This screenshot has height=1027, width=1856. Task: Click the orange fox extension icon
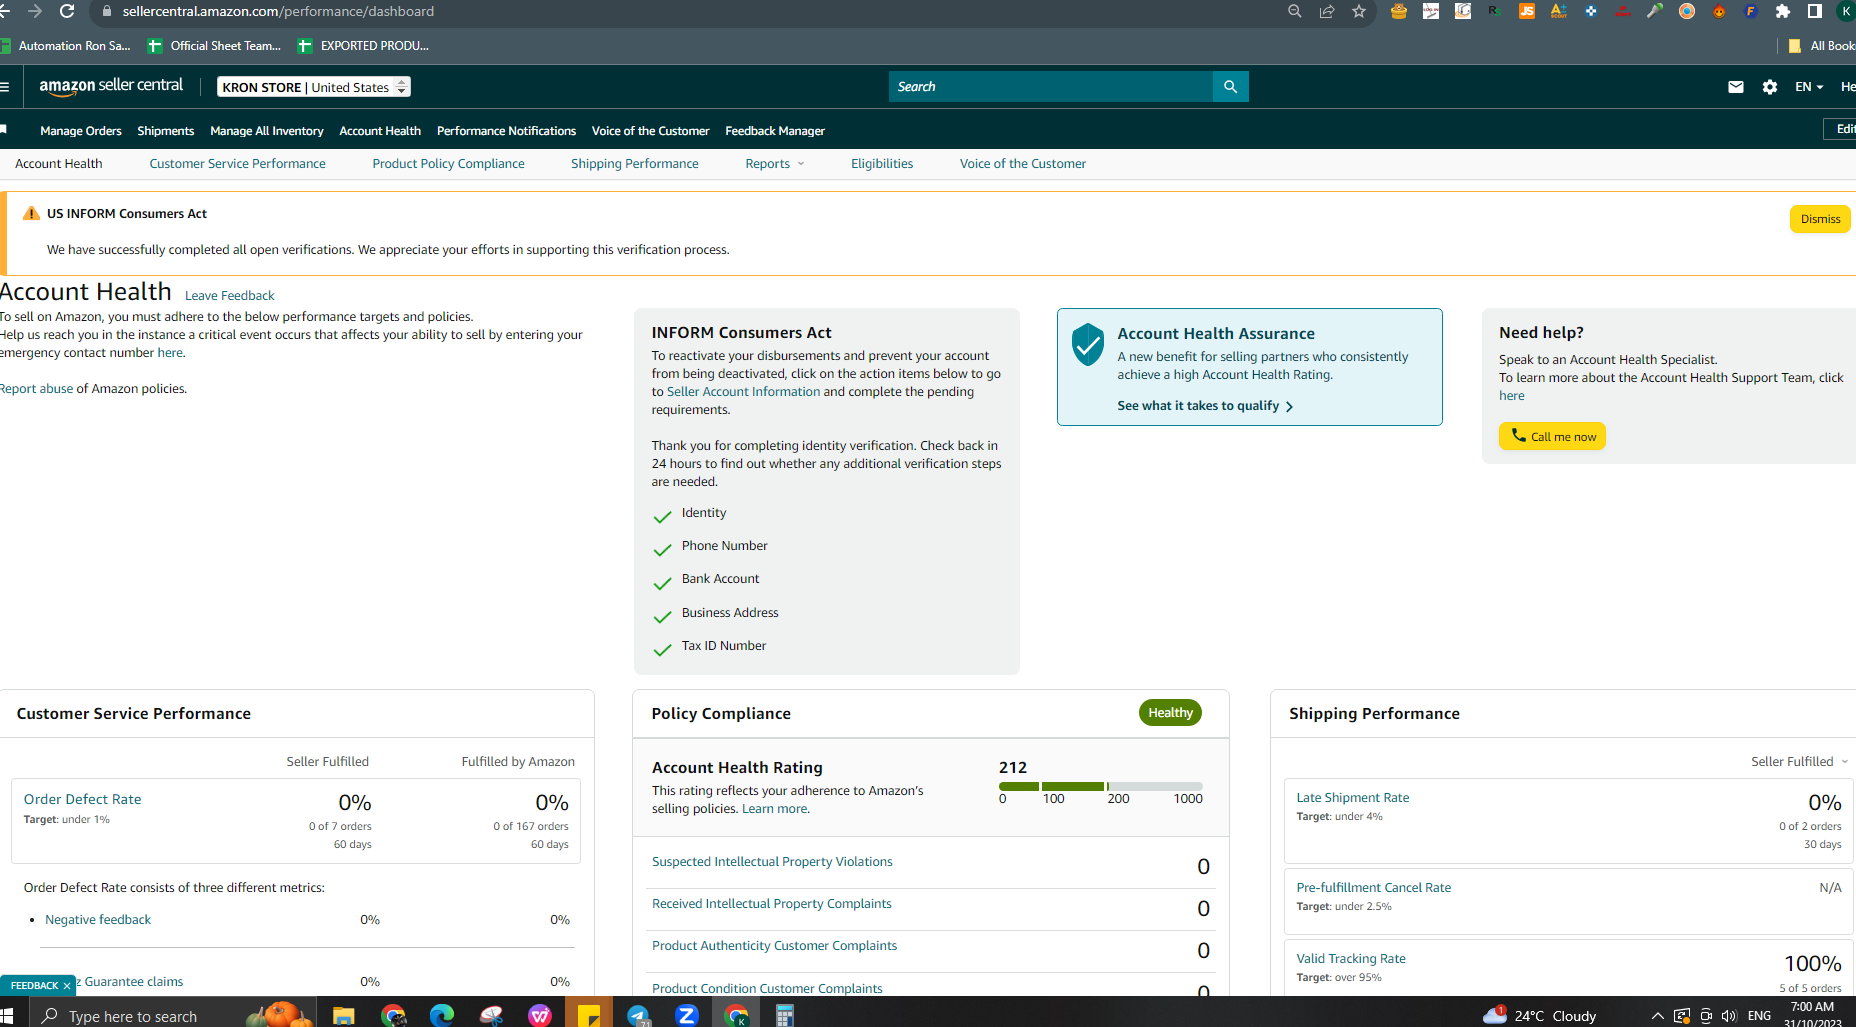click(x=1719, y=11)
